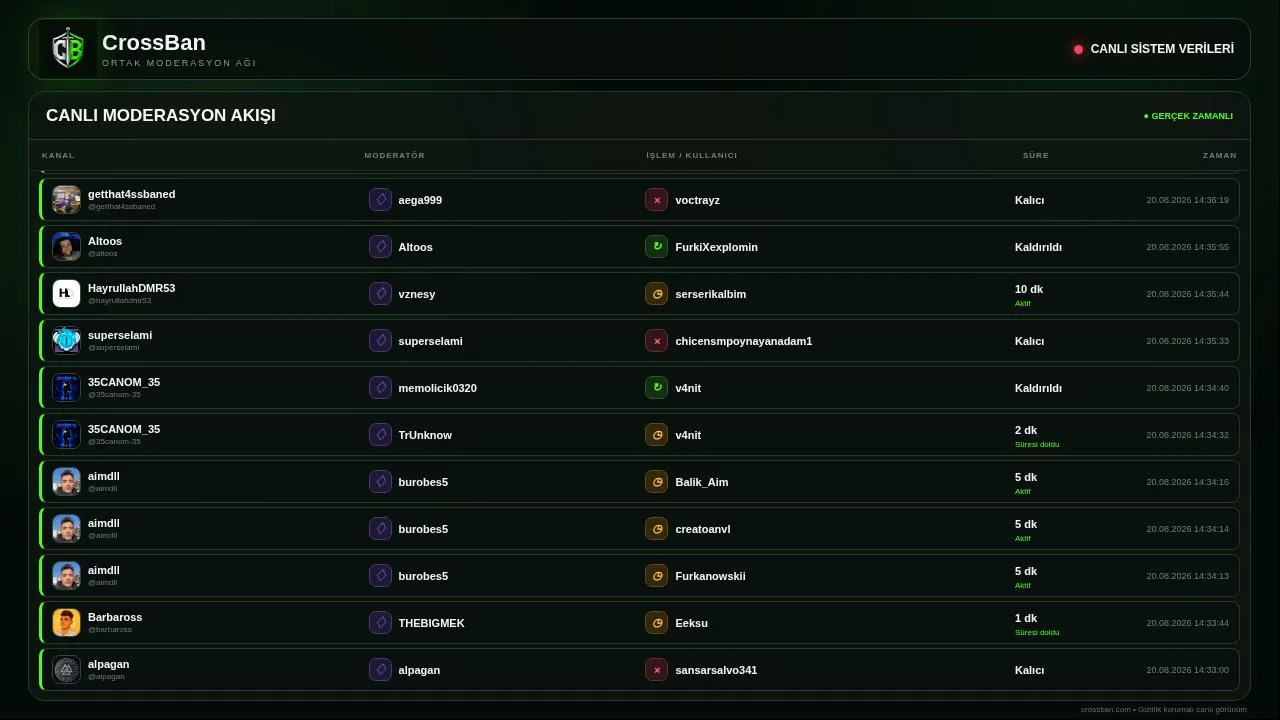
Task: Open the Barbaross channel avatar
Action: [66, 623]
